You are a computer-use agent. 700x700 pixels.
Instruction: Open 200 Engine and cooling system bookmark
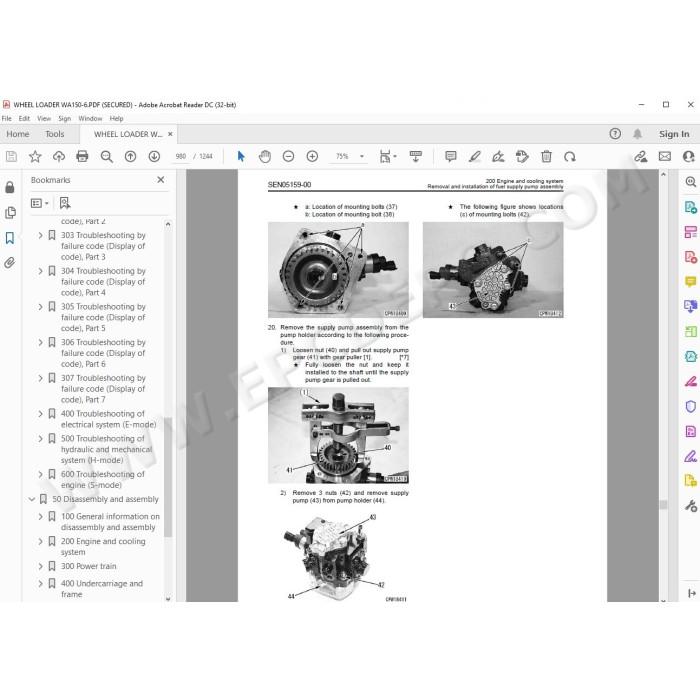[103, 546]
